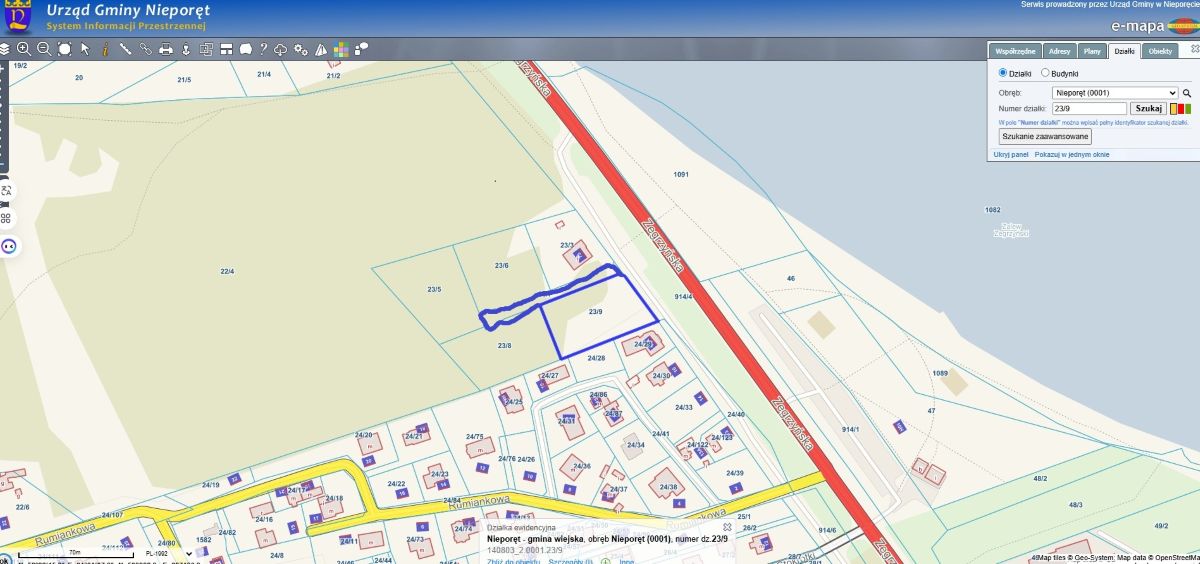Select the Budynki radio button
This screenshot has height=564, width=1200.
1045,73
